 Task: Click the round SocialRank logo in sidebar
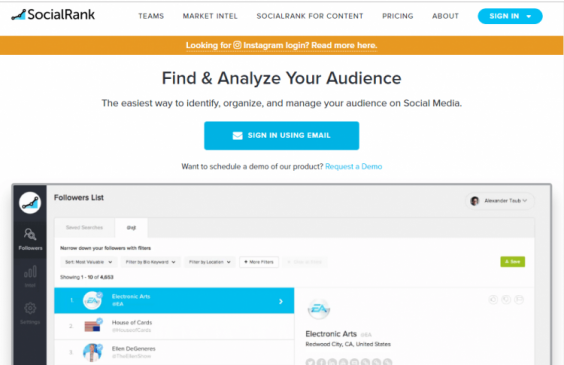click(30, 203)
